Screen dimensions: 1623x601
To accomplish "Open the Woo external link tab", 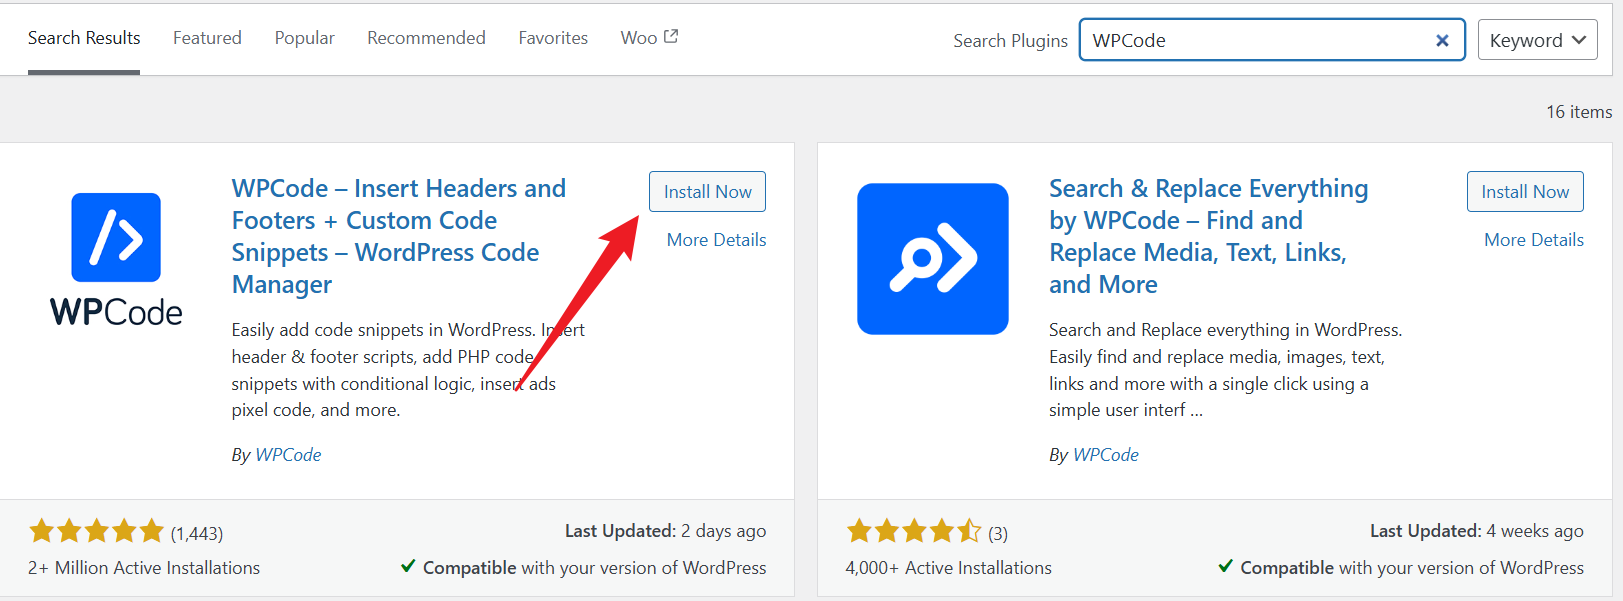I will (x=649, y=38).
